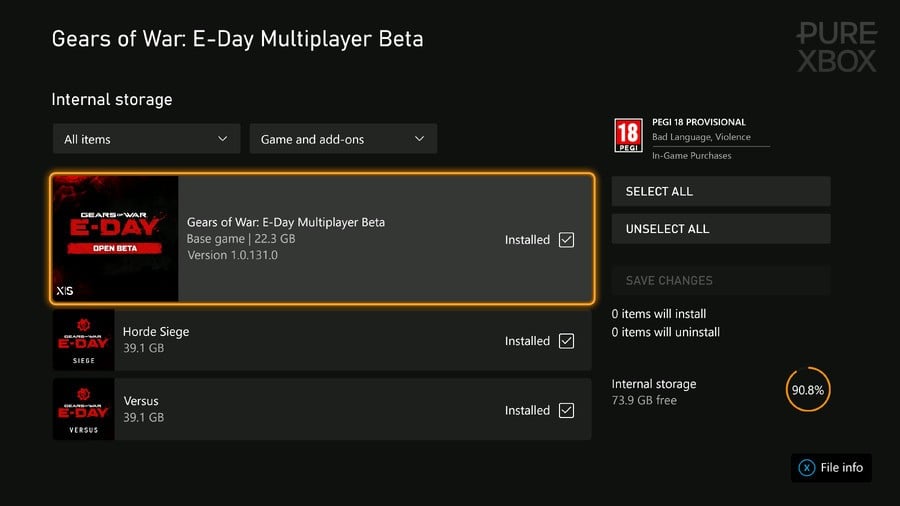Click the SELECT ALL button
Image resolution: width=900 pixels, height=506 pixels.
(721, 191)
